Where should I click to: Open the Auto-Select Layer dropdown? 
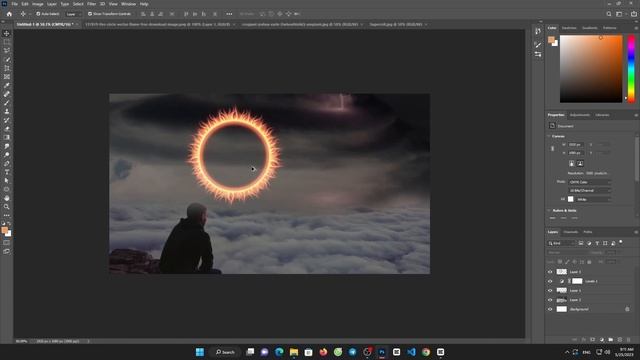click(74, 14)
